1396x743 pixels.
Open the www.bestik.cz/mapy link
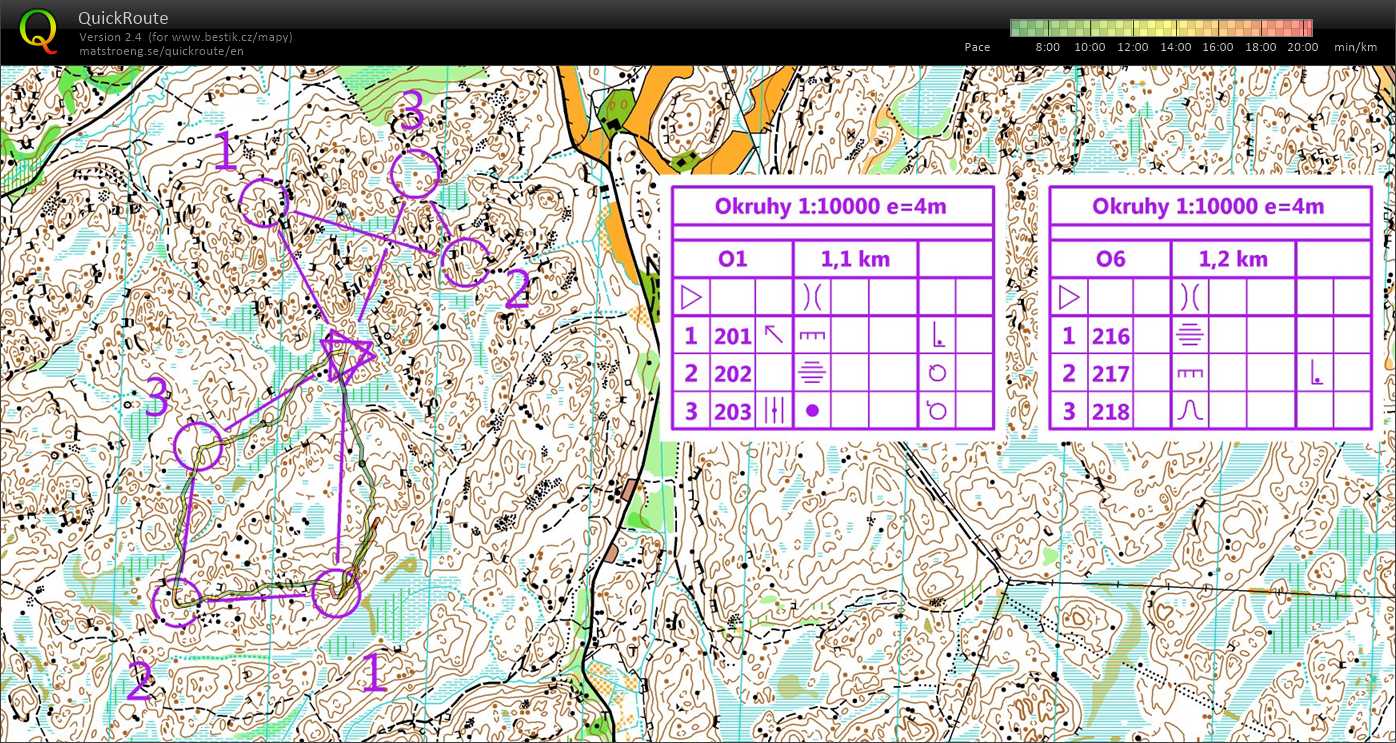(233, 37)
